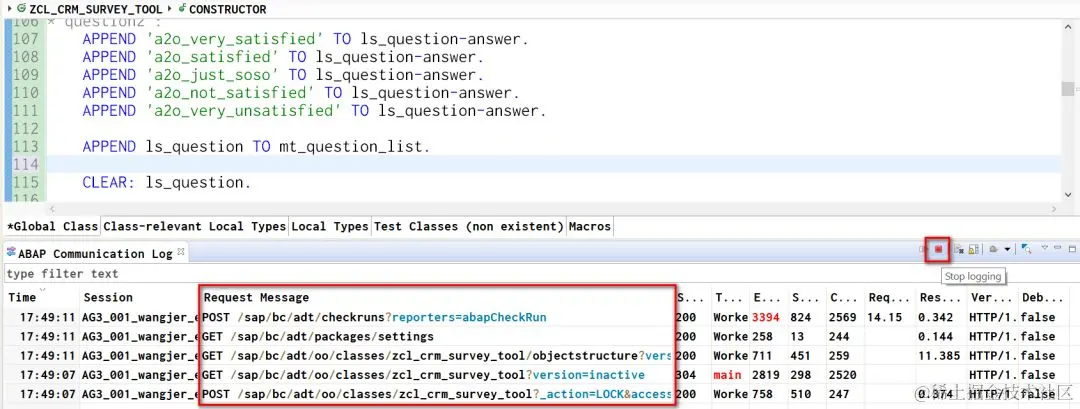Click the filter-search icon in log toolbar
The image size is (1080, 409).
pyautogui.click(x=1026, y=249)
